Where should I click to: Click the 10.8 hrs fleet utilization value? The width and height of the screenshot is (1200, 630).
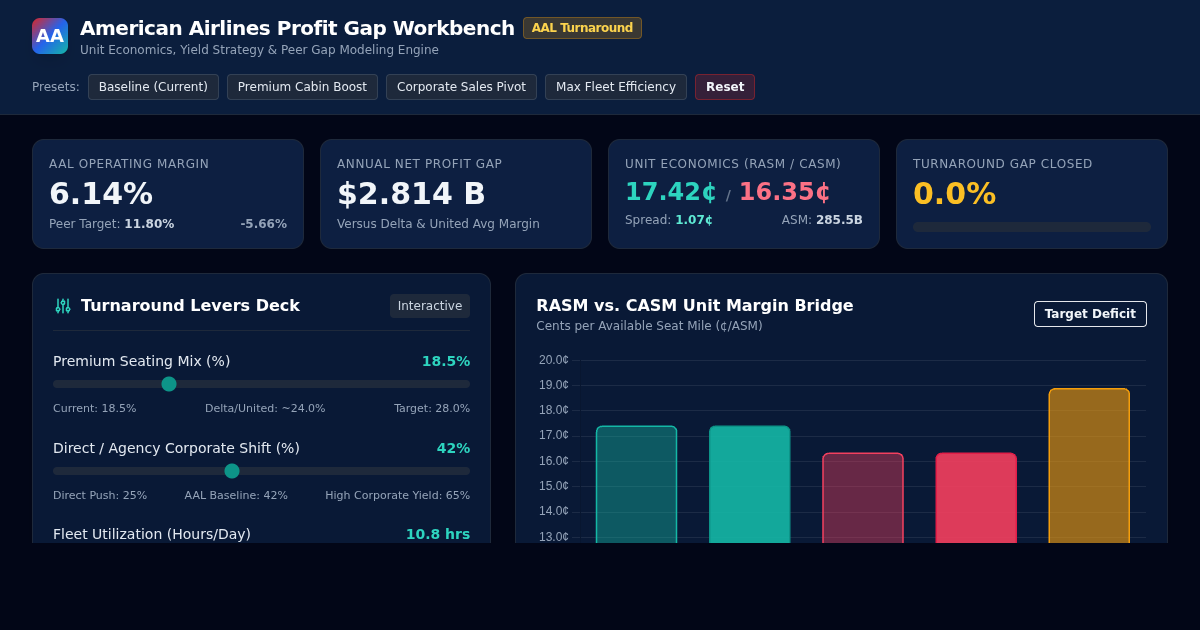pyautogui.click(x=438, y=534)
